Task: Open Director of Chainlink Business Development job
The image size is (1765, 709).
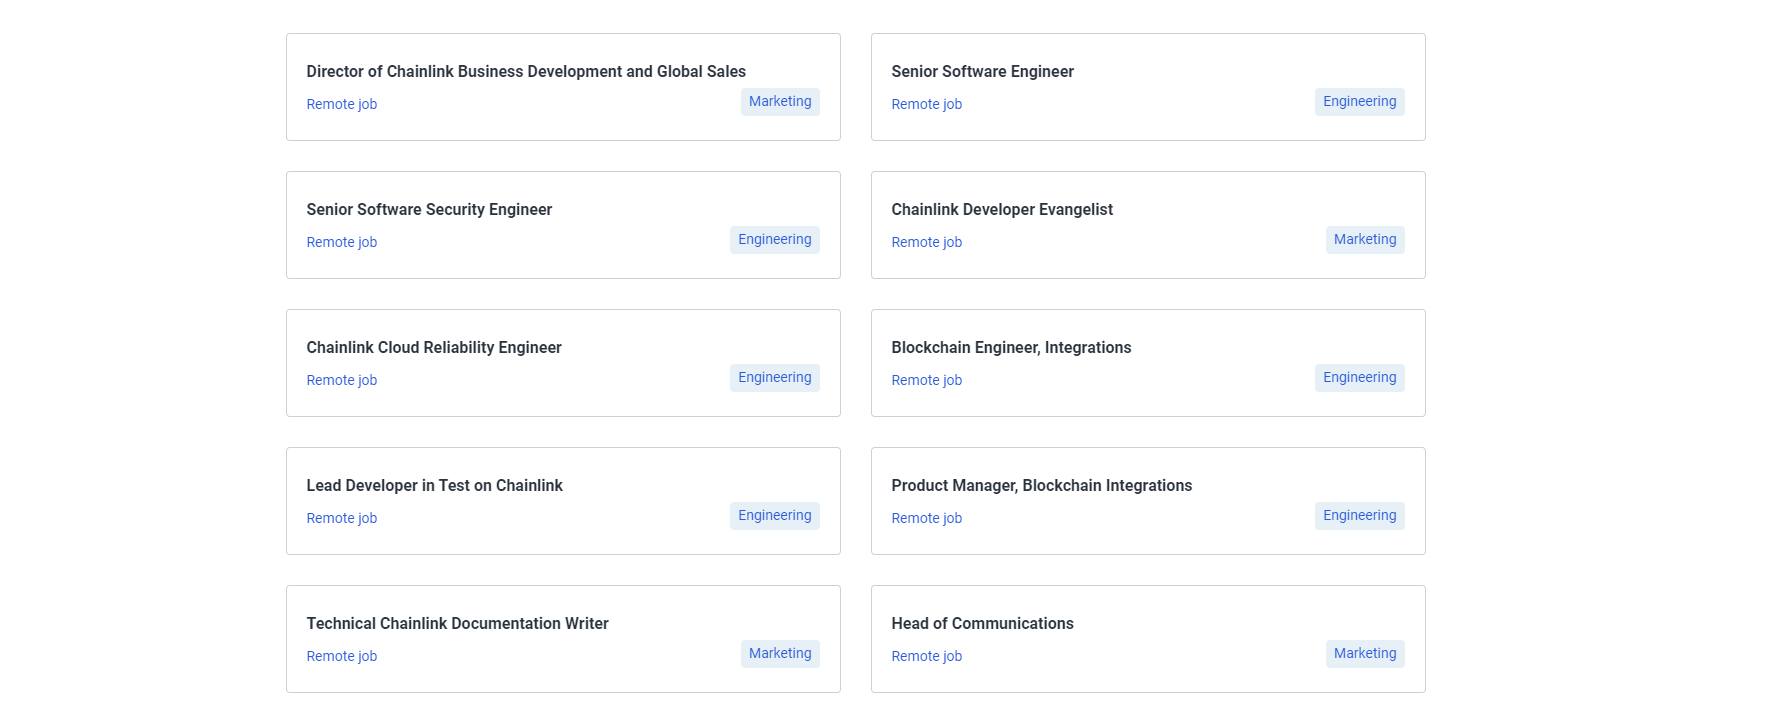Action: [526, 72]
